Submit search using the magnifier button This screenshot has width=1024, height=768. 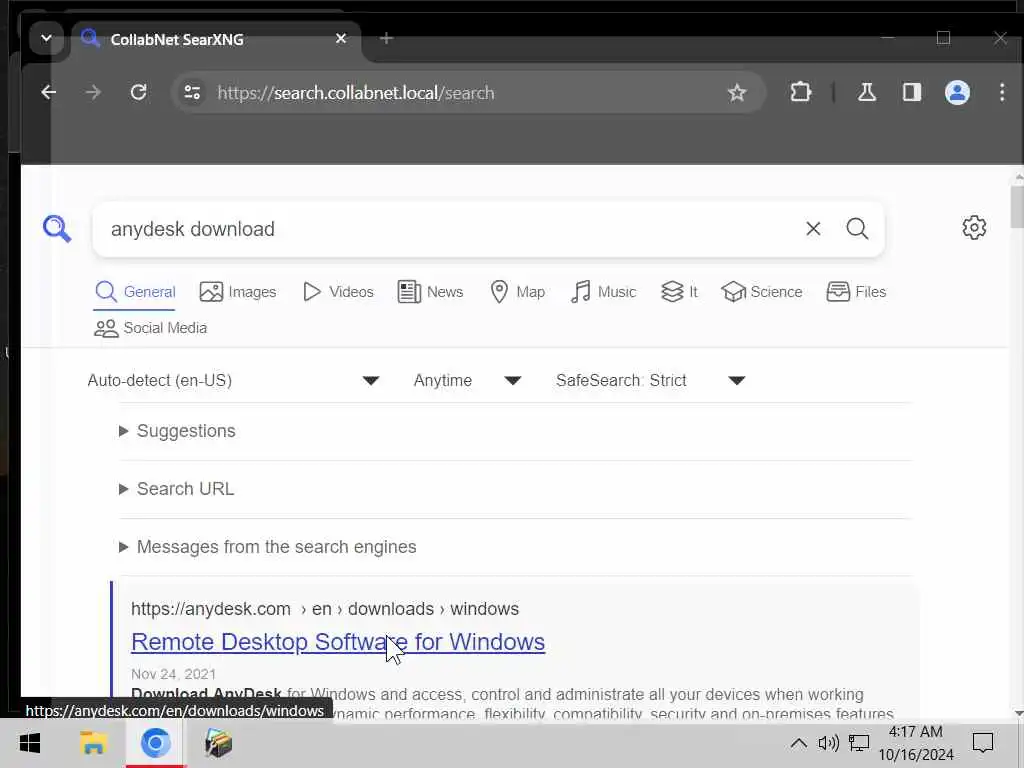point(857,229)
